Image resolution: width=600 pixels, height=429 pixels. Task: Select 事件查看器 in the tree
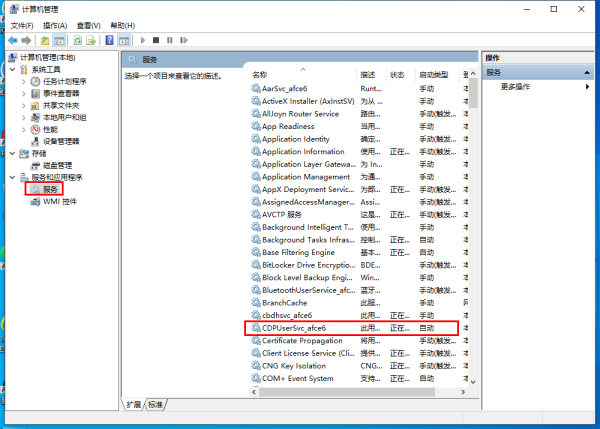point(61,93)
